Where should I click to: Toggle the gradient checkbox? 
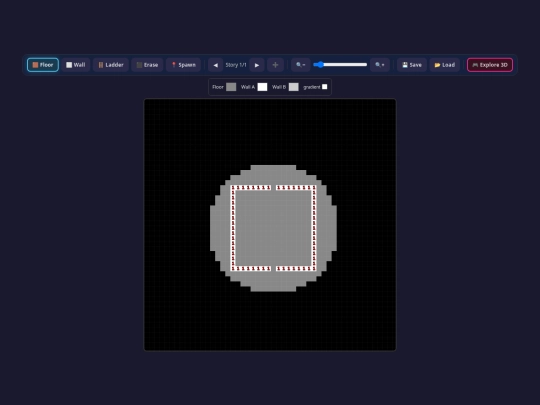(x=324, y=87)
